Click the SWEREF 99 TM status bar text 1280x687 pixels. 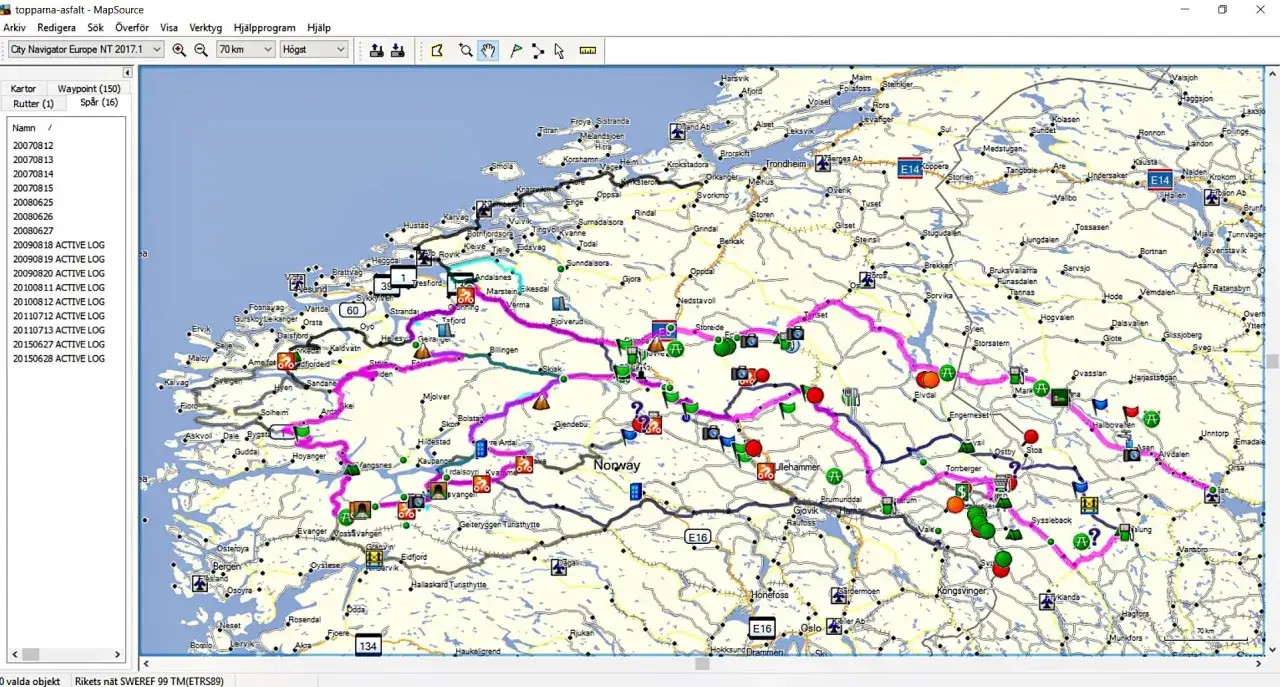coord(148,681)
